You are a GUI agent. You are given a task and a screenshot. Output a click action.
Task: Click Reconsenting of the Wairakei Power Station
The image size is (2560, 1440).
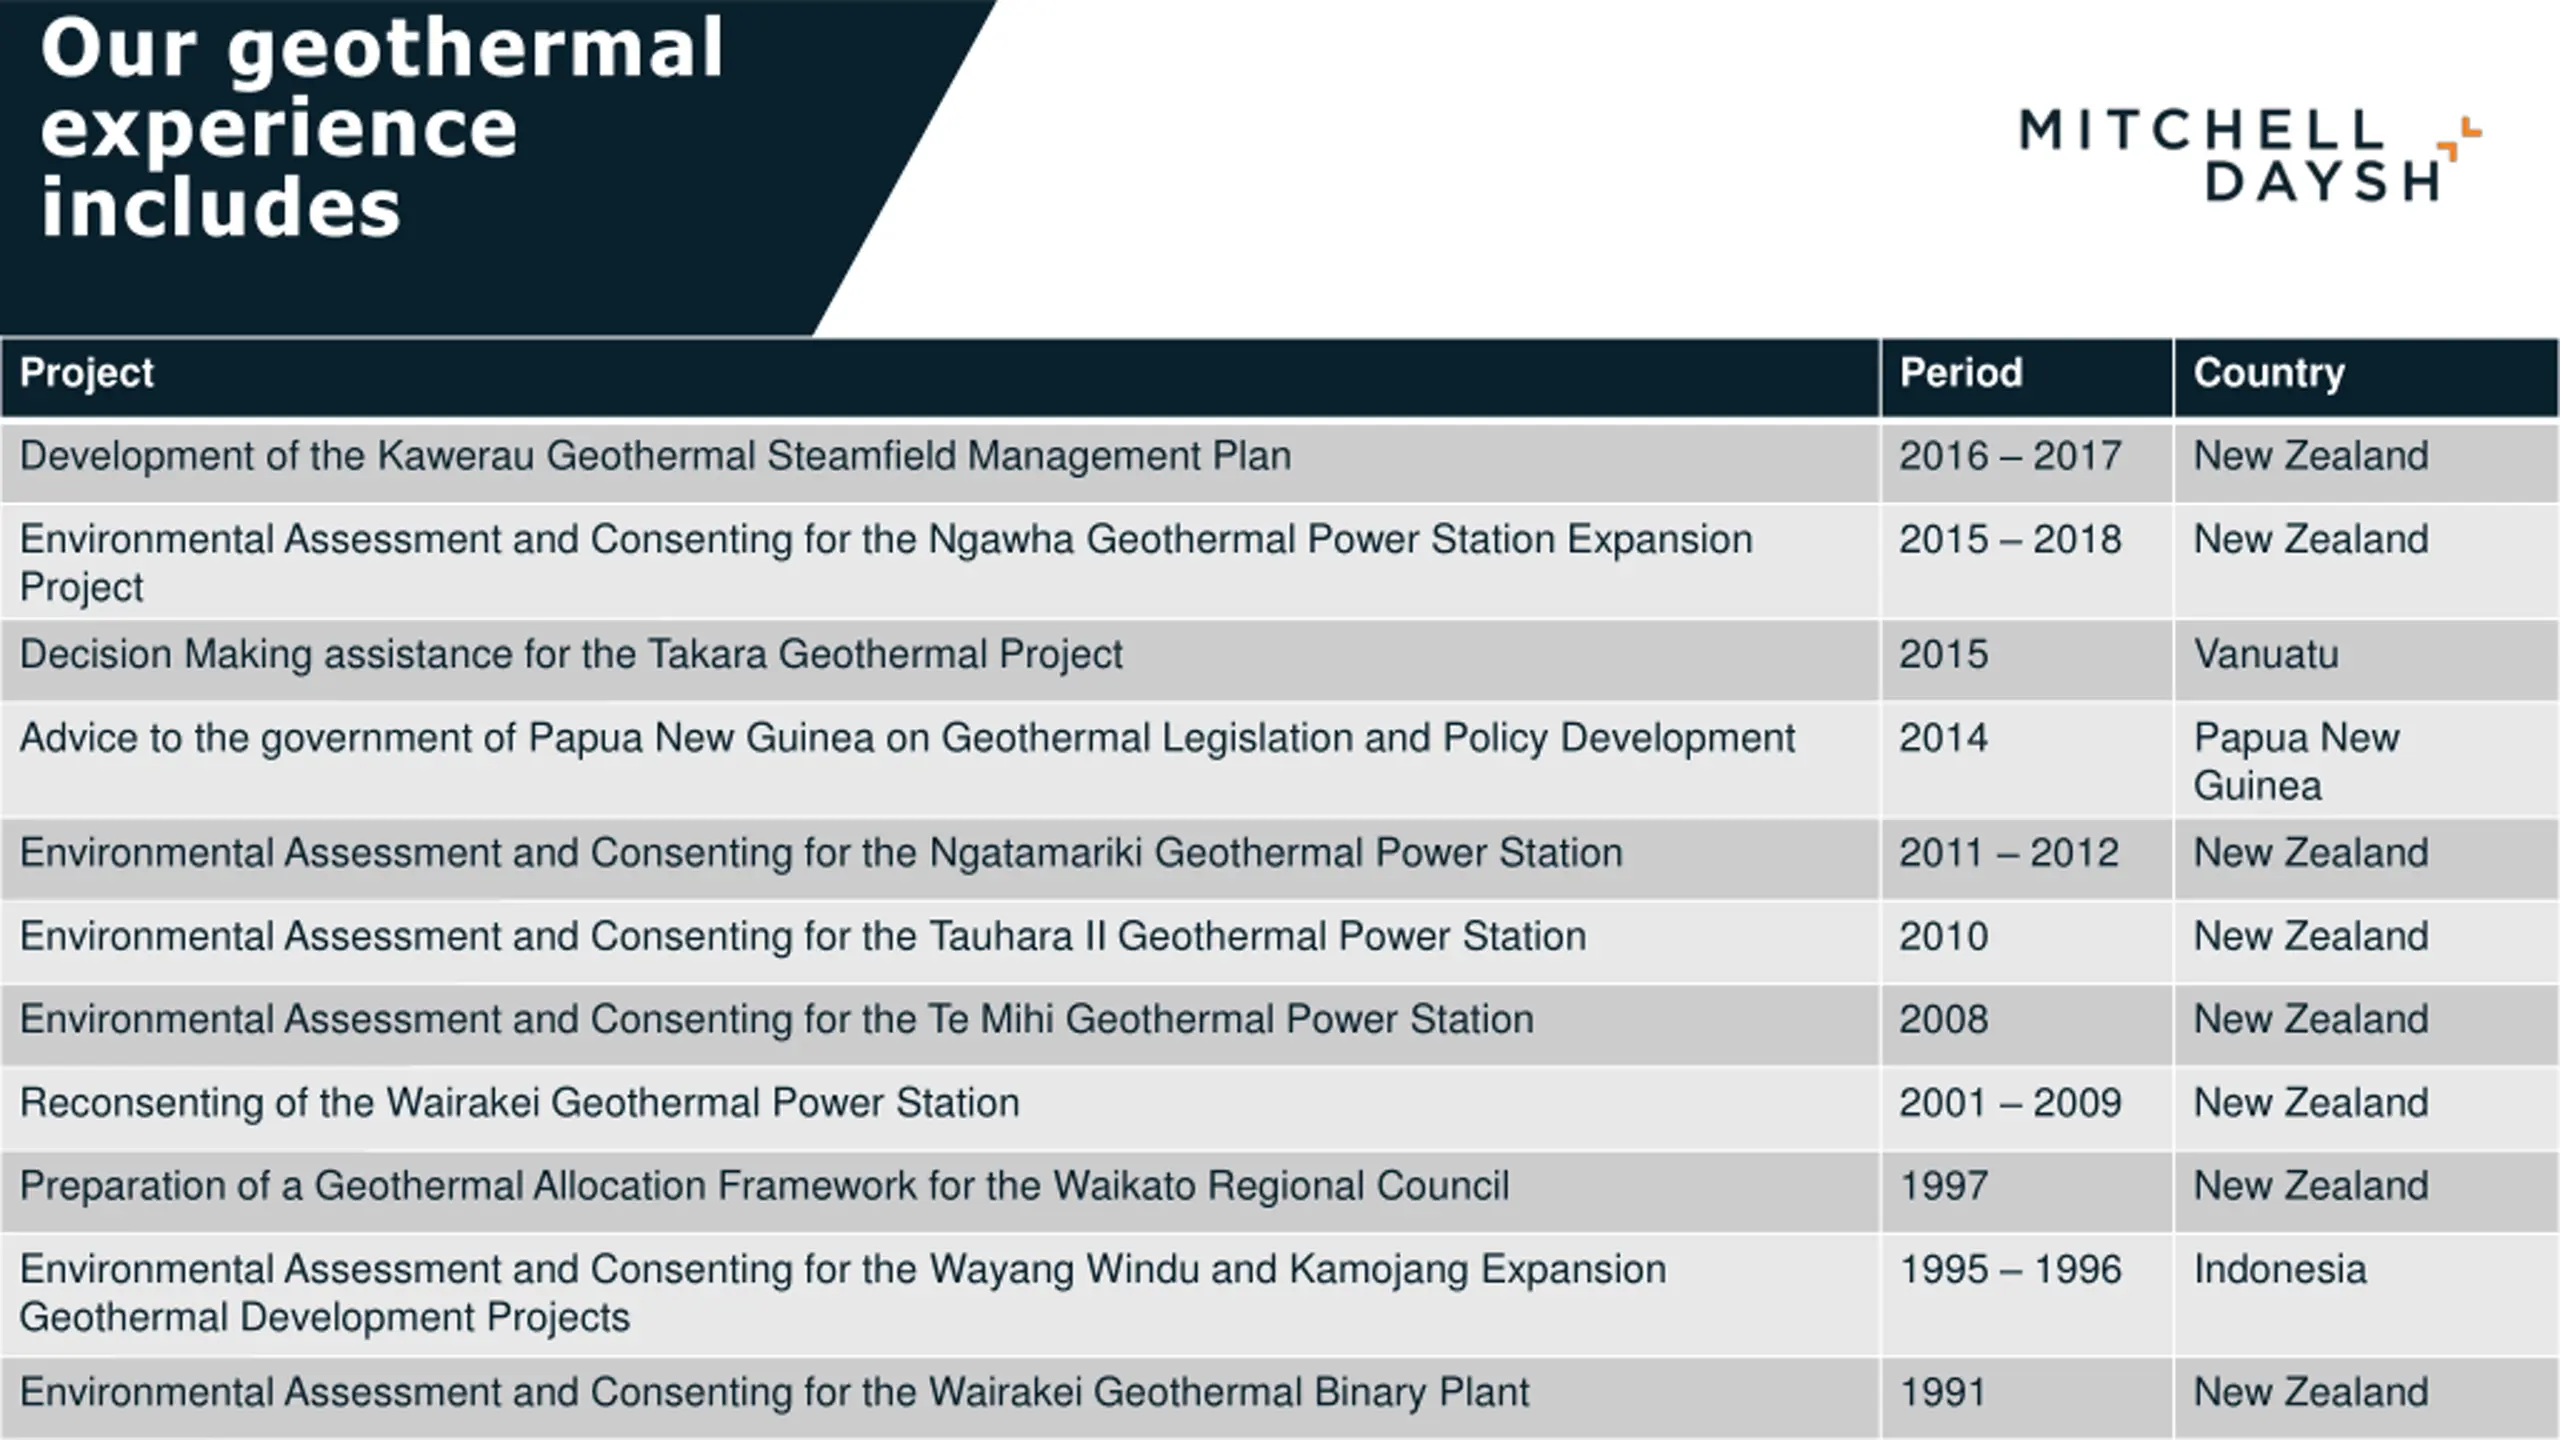point(519,1104)
